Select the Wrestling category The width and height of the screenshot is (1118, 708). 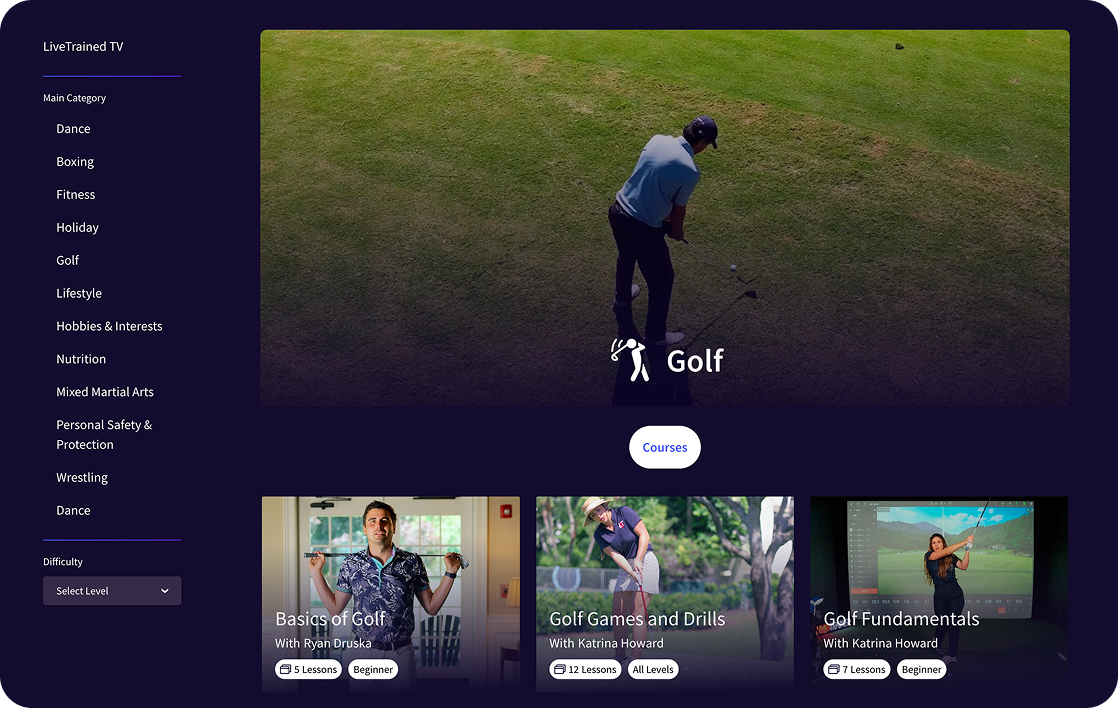82,478
